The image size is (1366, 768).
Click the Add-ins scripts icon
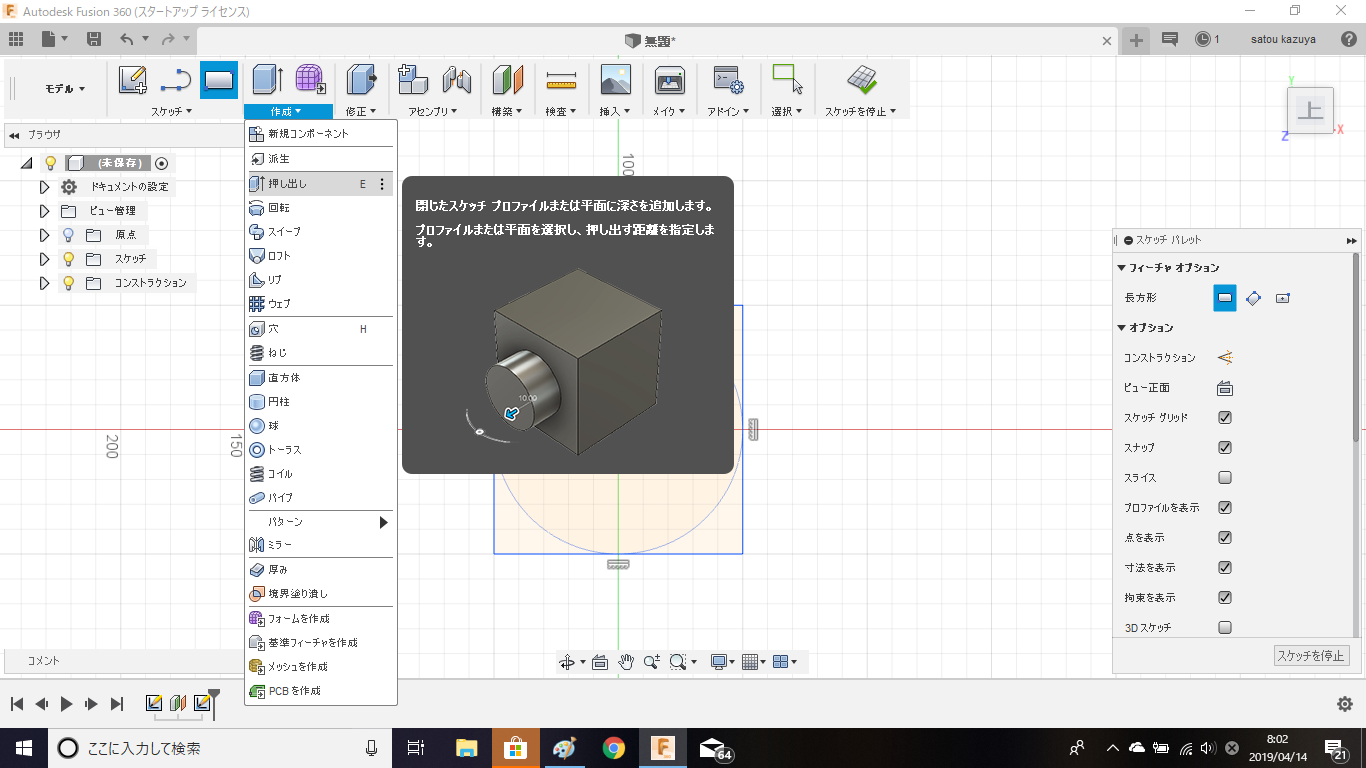click(727, 80)
